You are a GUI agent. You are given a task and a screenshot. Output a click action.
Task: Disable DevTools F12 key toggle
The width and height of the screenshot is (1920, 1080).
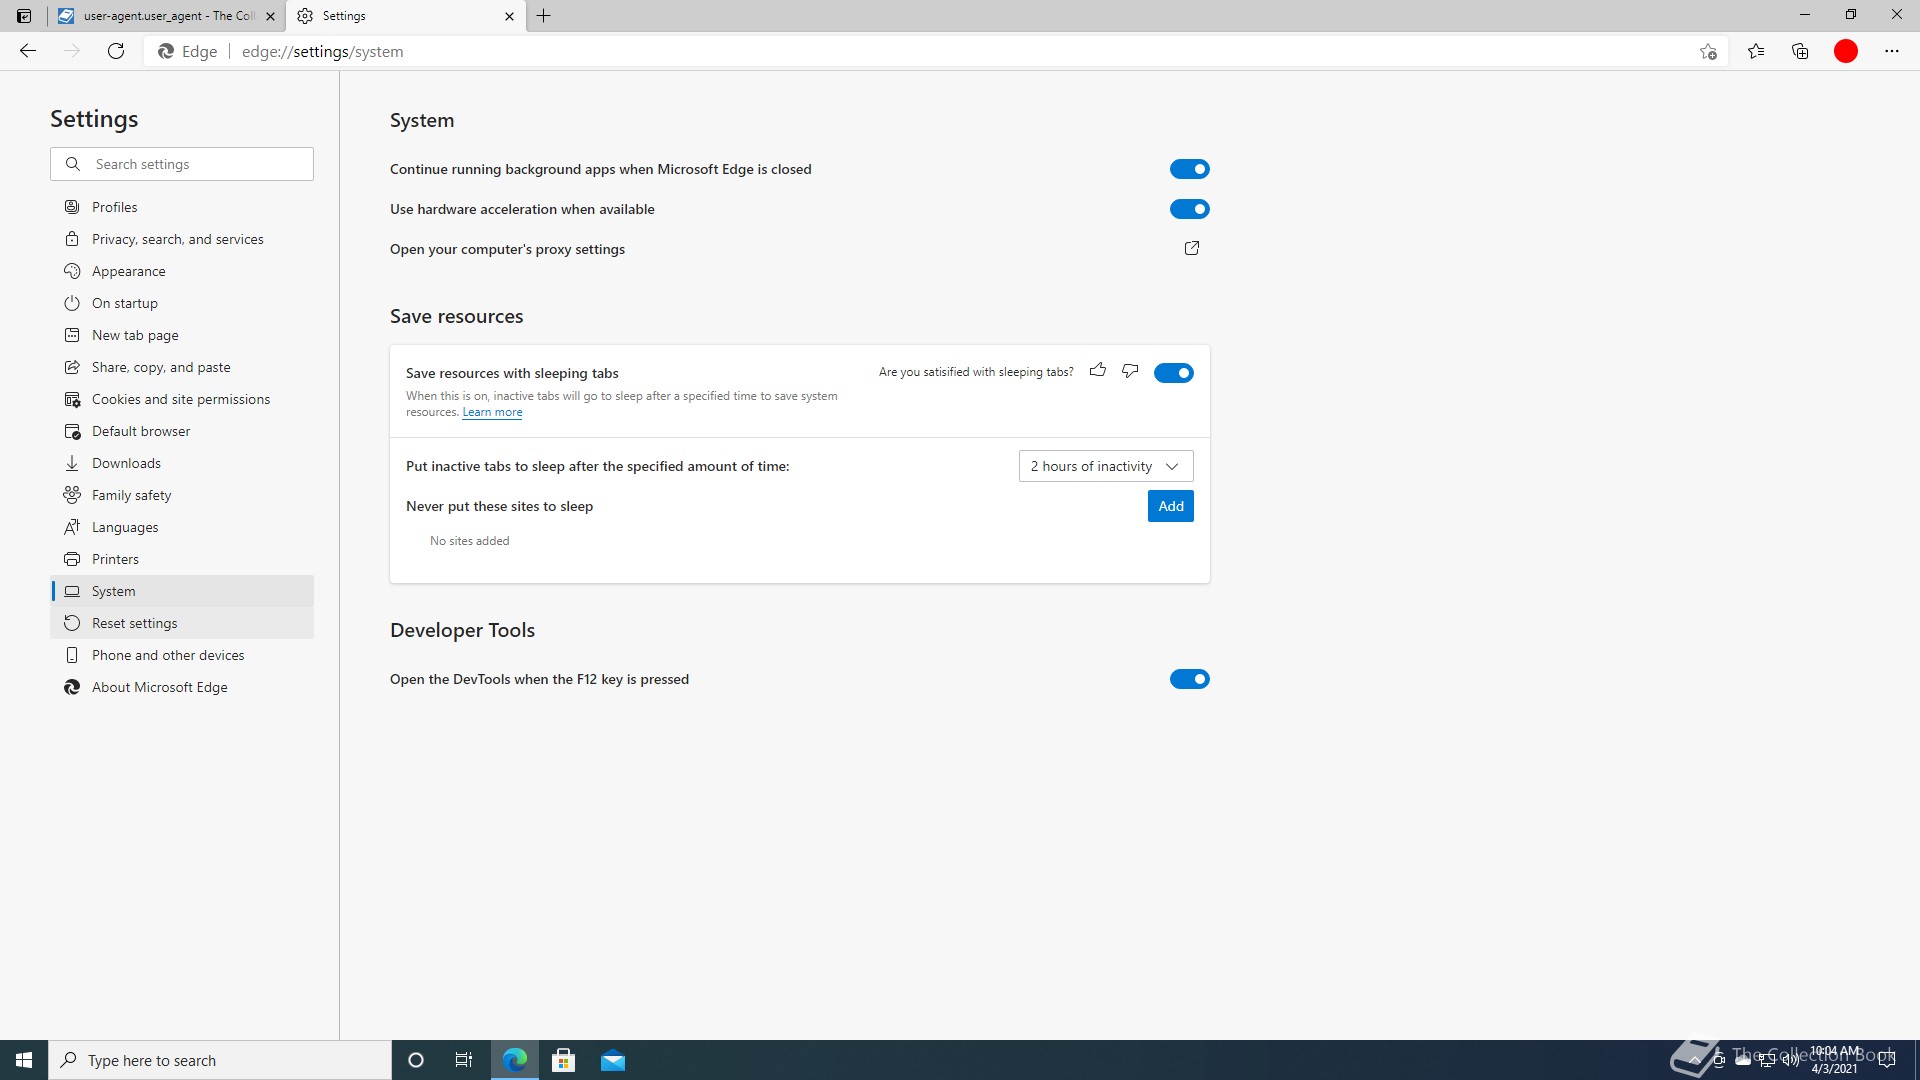pos(1189,679)
